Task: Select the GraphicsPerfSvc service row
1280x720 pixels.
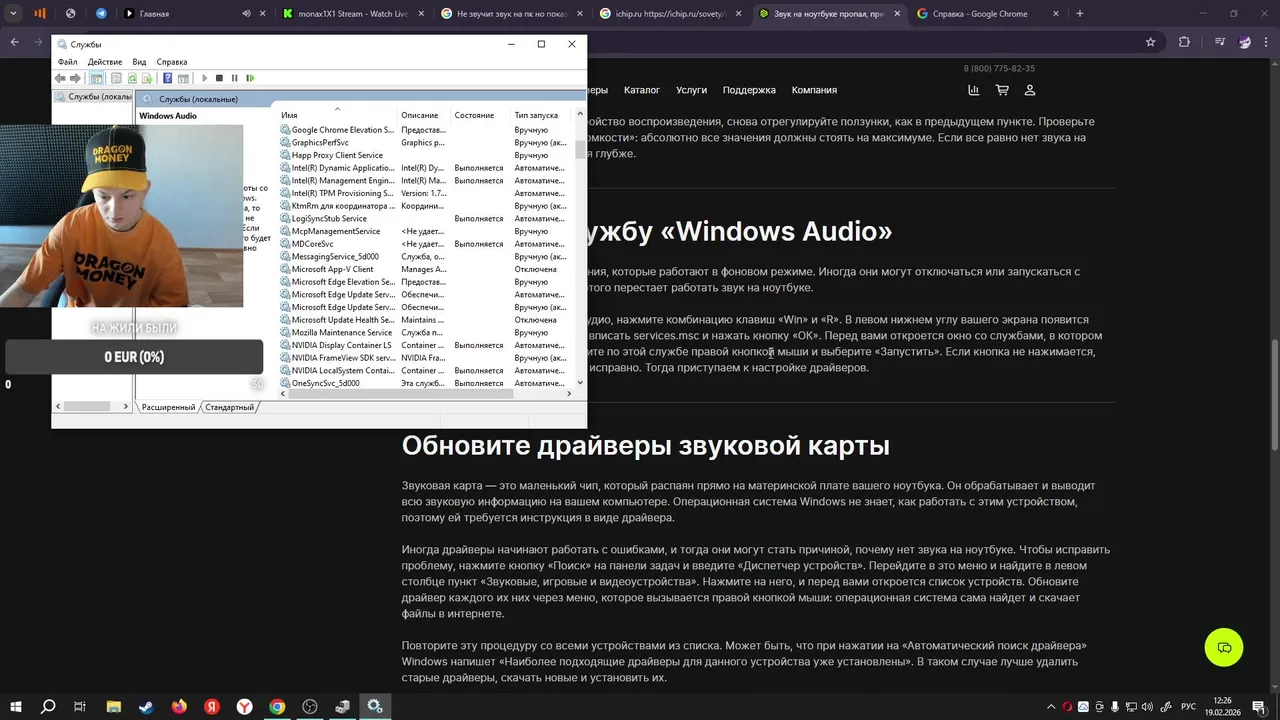Action: [x=425, y=143]
